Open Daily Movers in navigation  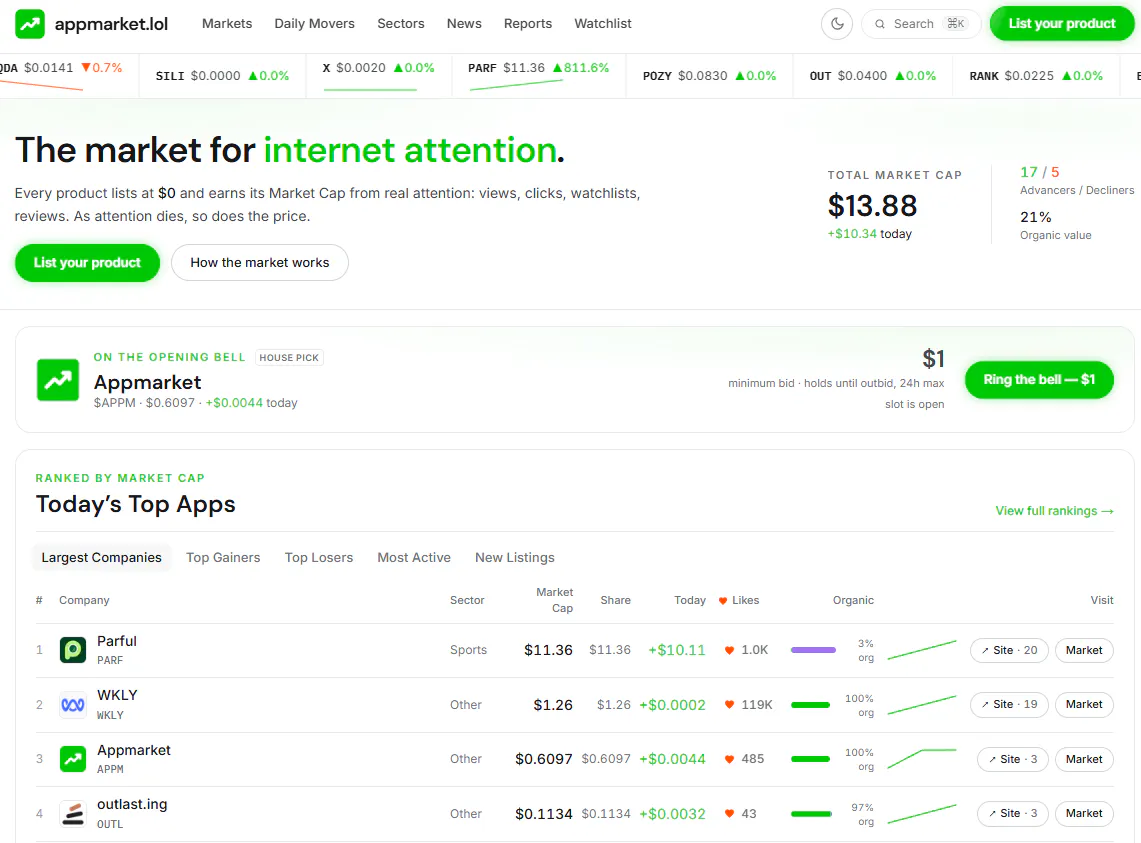(314, 23)
